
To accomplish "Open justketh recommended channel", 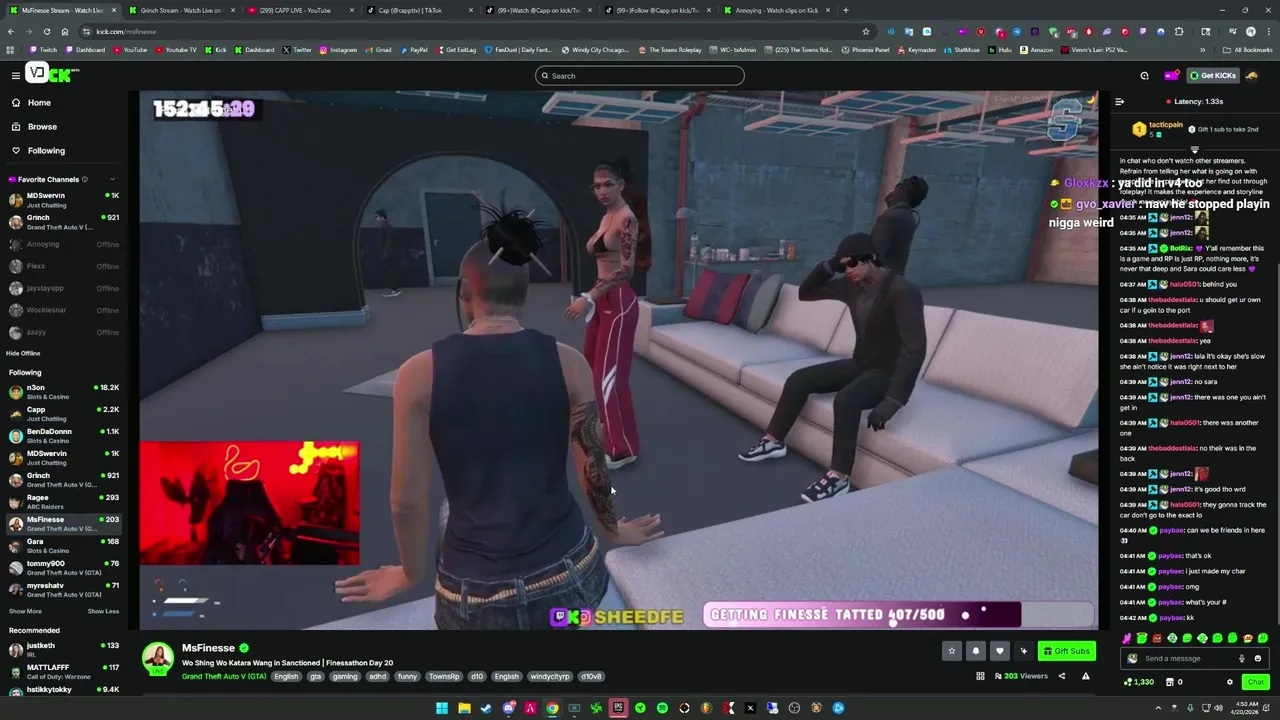I will (62, 650).
